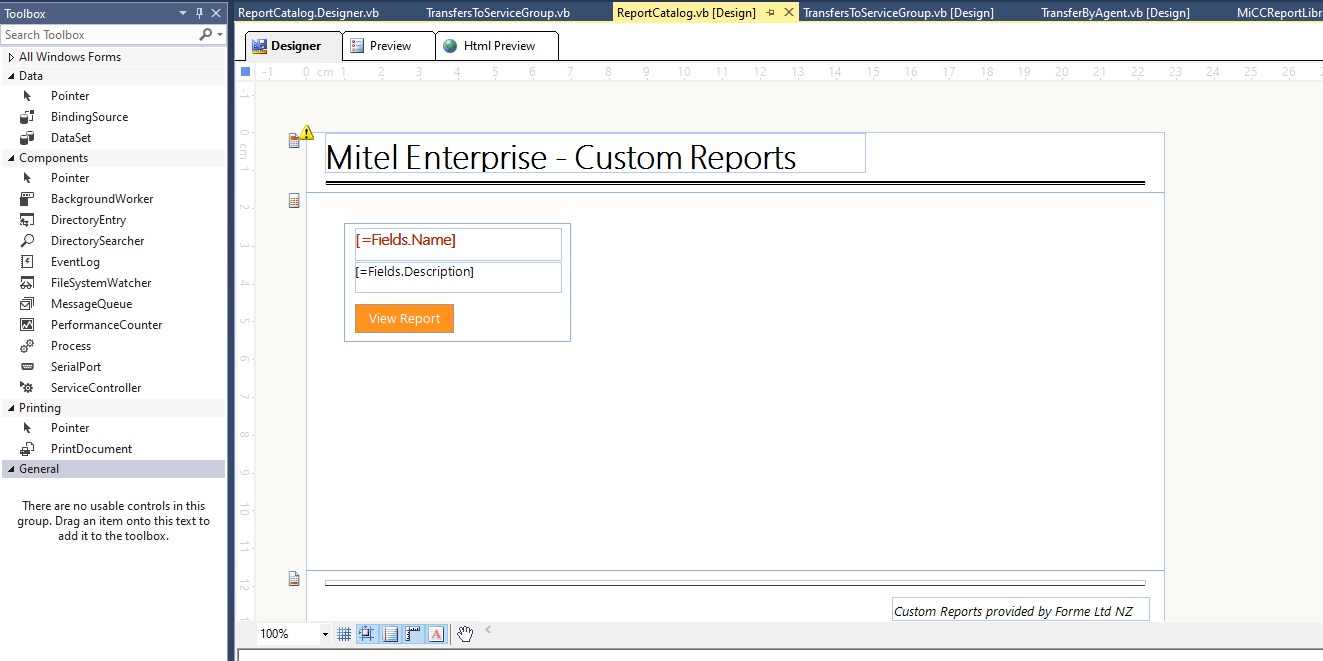Select the SerialPort component
The image size is (1323, 661).
[x=112, y=367]
